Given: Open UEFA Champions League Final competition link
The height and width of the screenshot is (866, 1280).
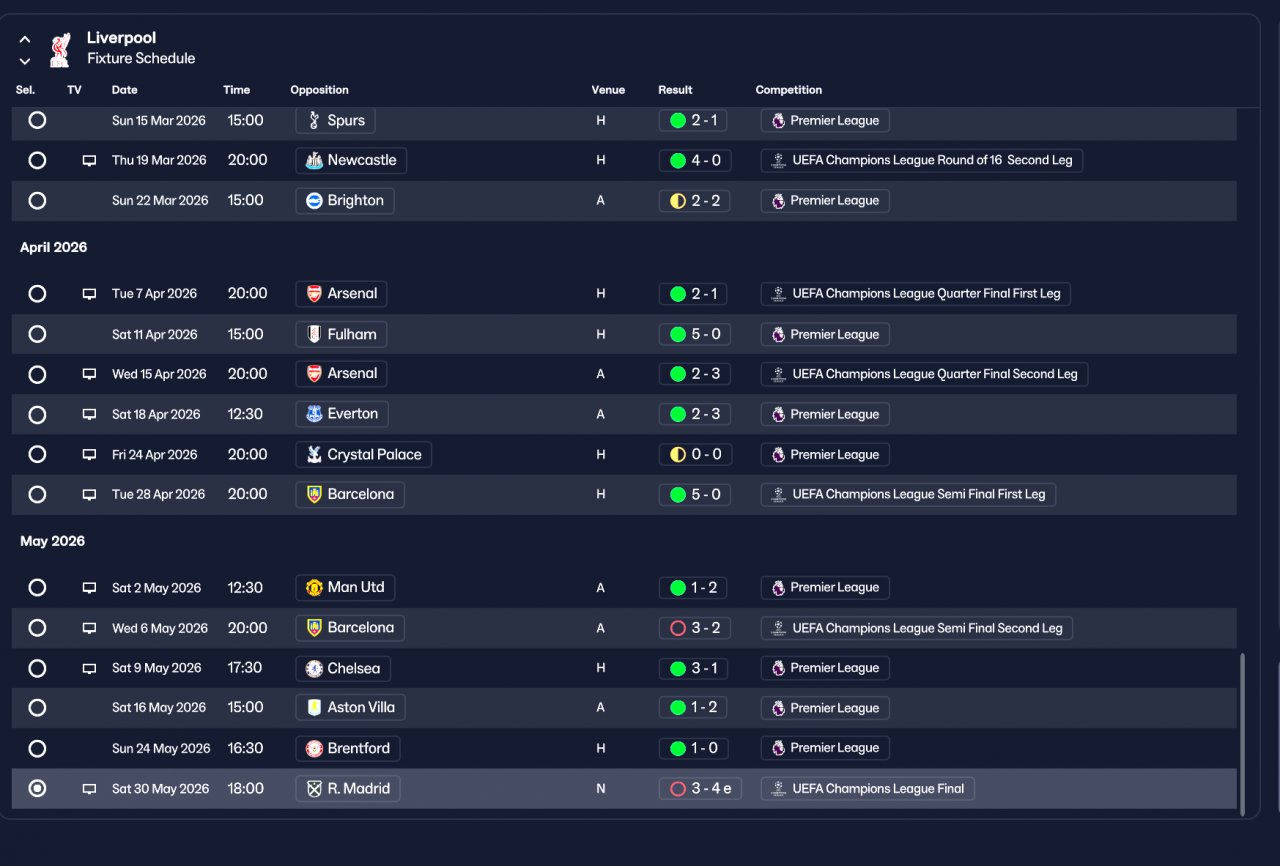Looking at the screenshot, I should click(867, 789).
